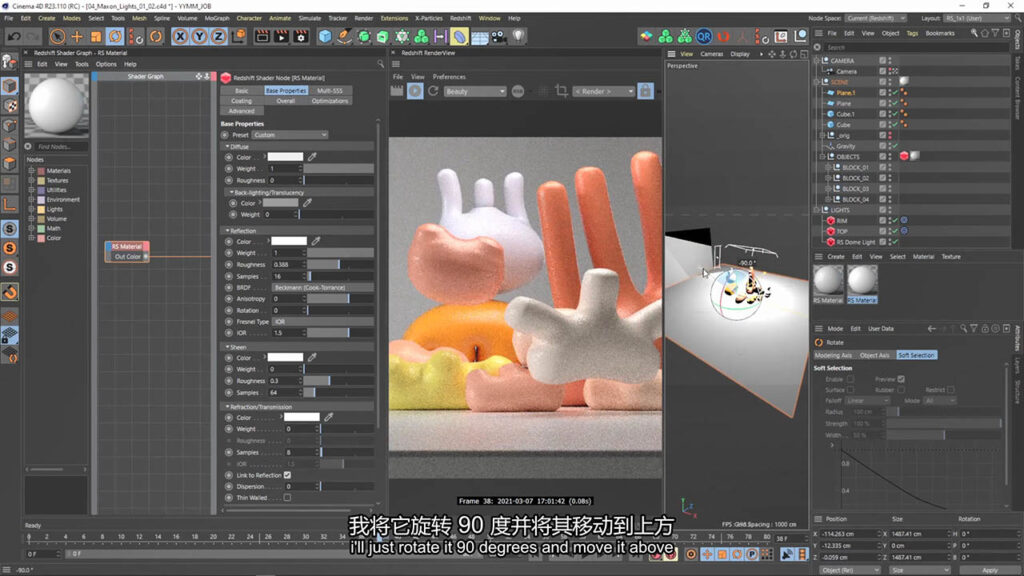Start IPR play in Redshift RenderView
This screenshot has width=1024, height=576.
[415, 91]
